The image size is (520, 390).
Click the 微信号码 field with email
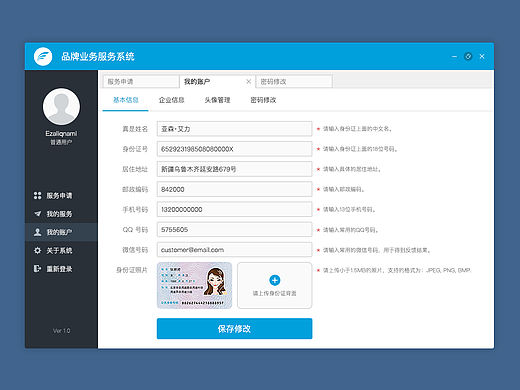(x=234, y=250)
